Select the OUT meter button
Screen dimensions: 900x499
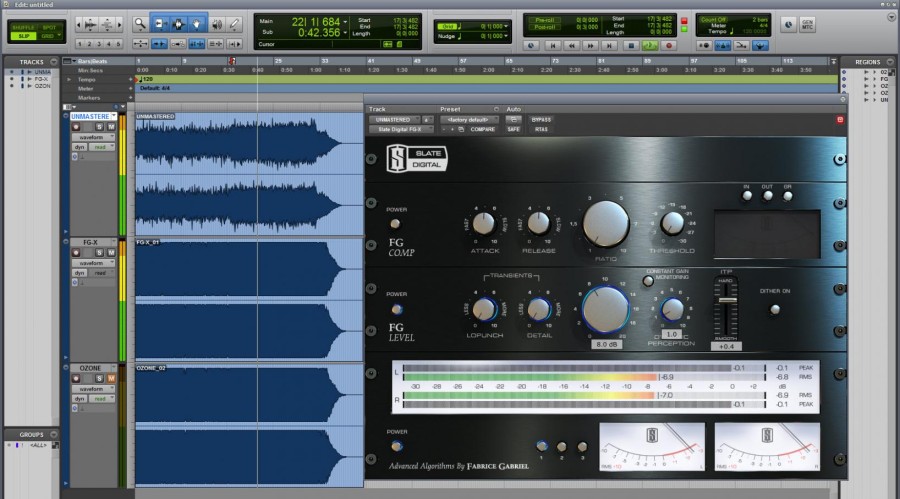767,196
